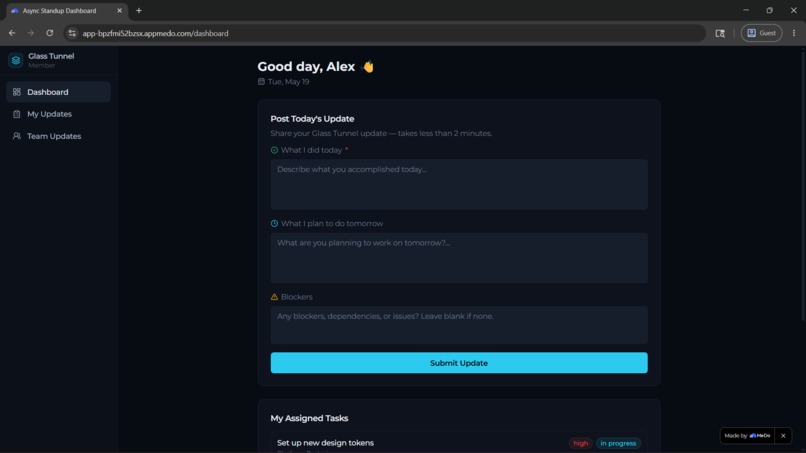Click the warning icon beside Blockers
The width and height of the screenshot is (806, 453).
pyautogui.click(x=274, y=297)
